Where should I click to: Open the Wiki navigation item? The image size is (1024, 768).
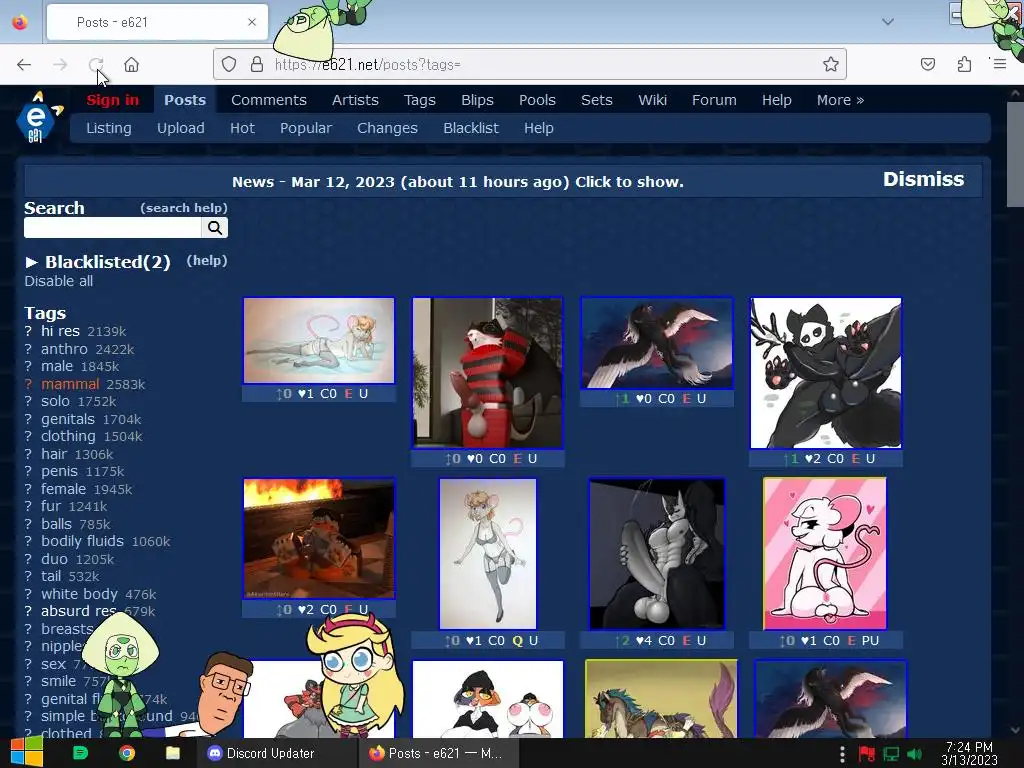pos(652,100)
